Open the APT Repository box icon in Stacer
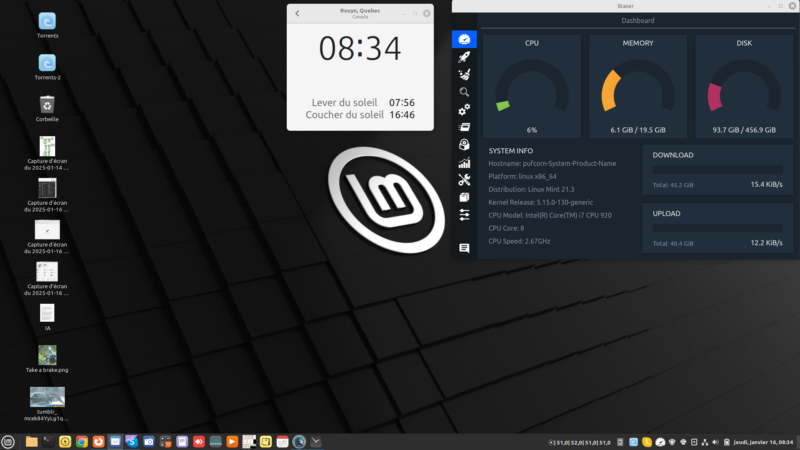The image size is (800, 450). coord(464,197)
